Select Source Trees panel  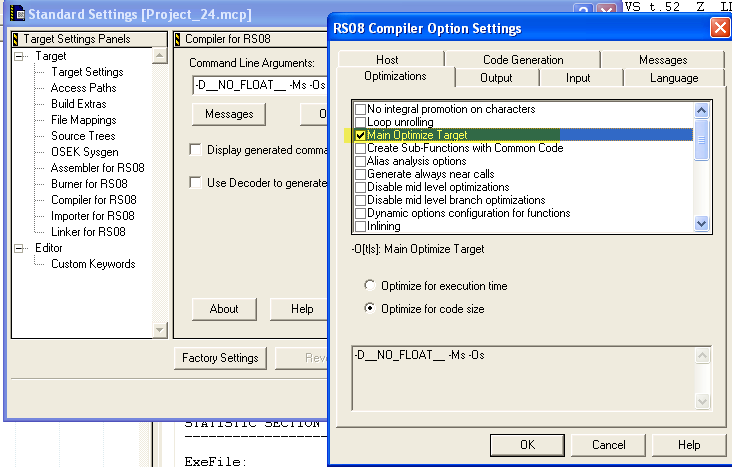point(83,136)
